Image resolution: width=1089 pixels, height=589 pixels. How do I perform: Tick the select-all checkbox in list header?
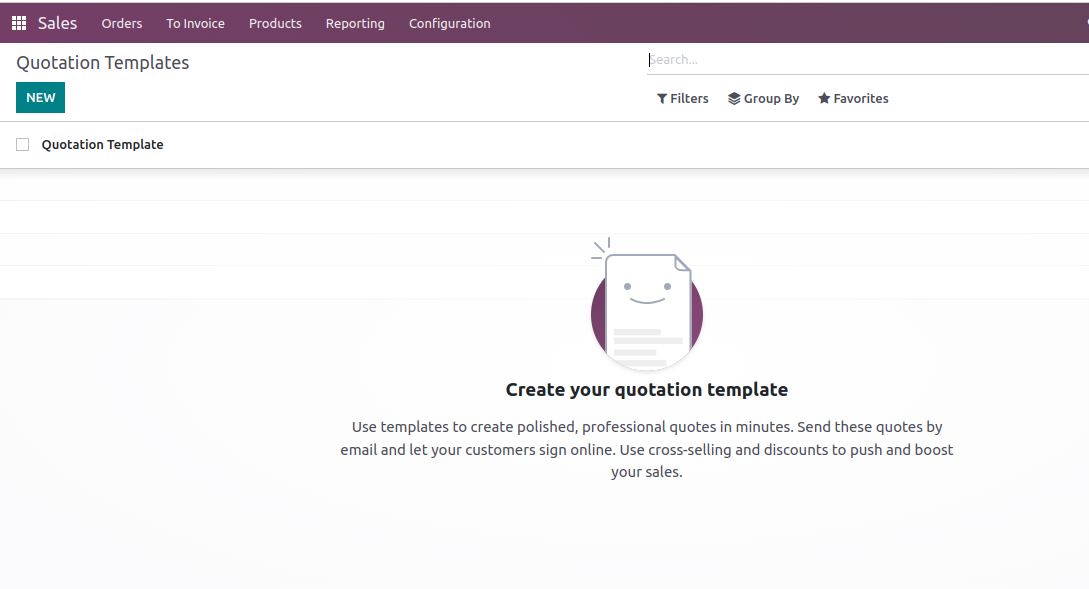pos(23,145)
